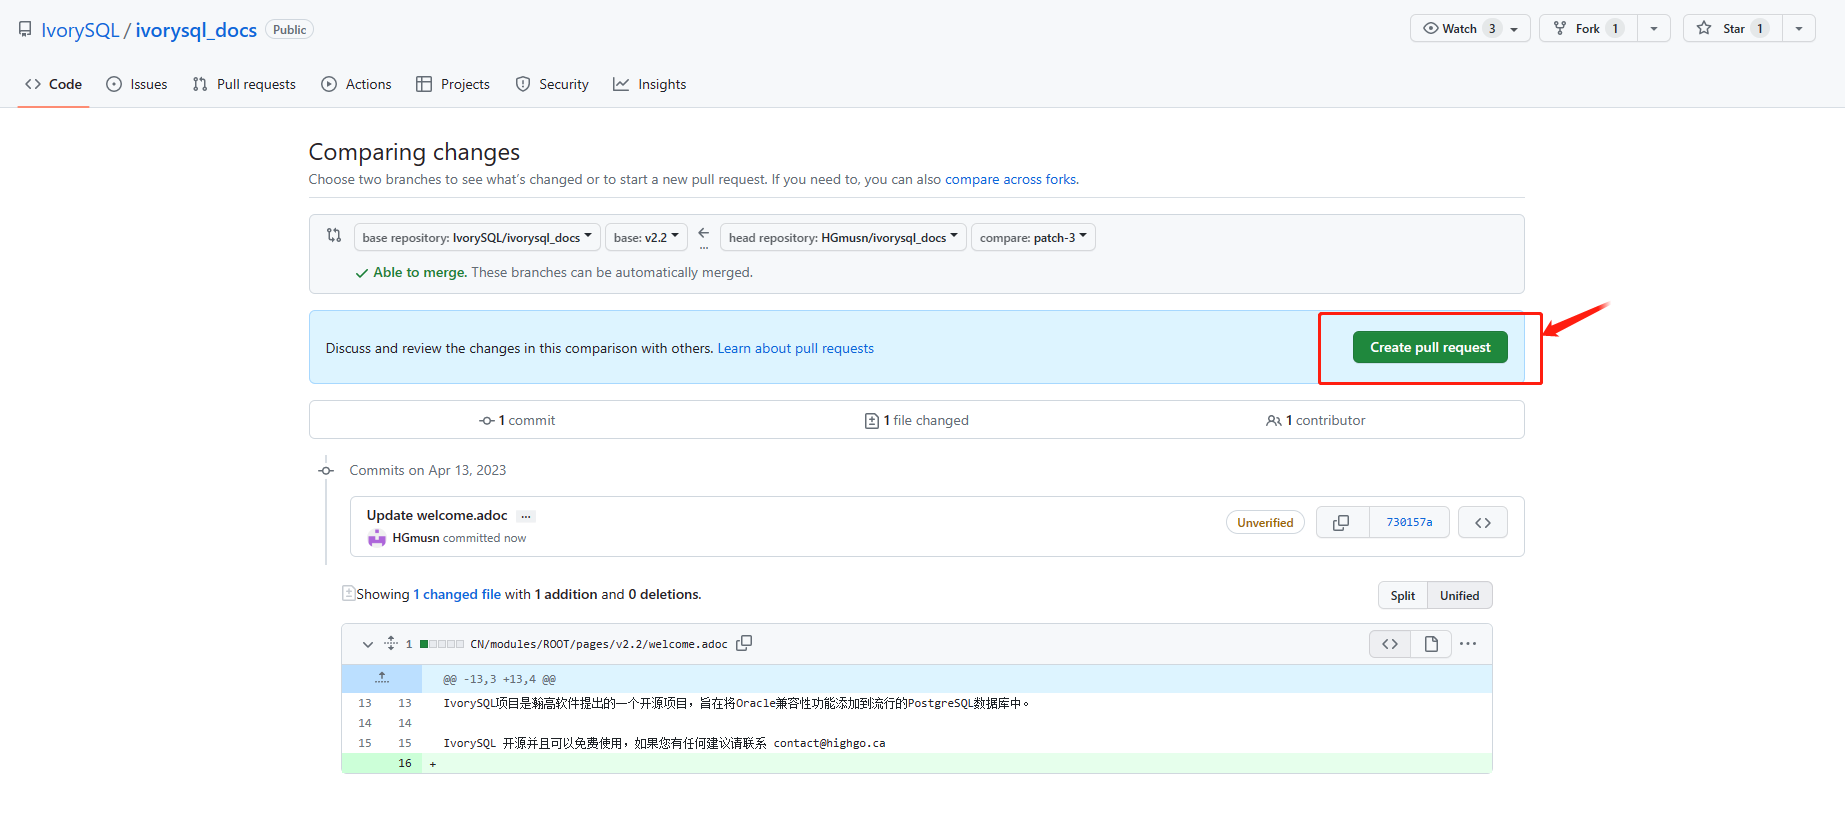
Task: Collapse the welcome.adoc file diff
Action: tap(367, 644)
